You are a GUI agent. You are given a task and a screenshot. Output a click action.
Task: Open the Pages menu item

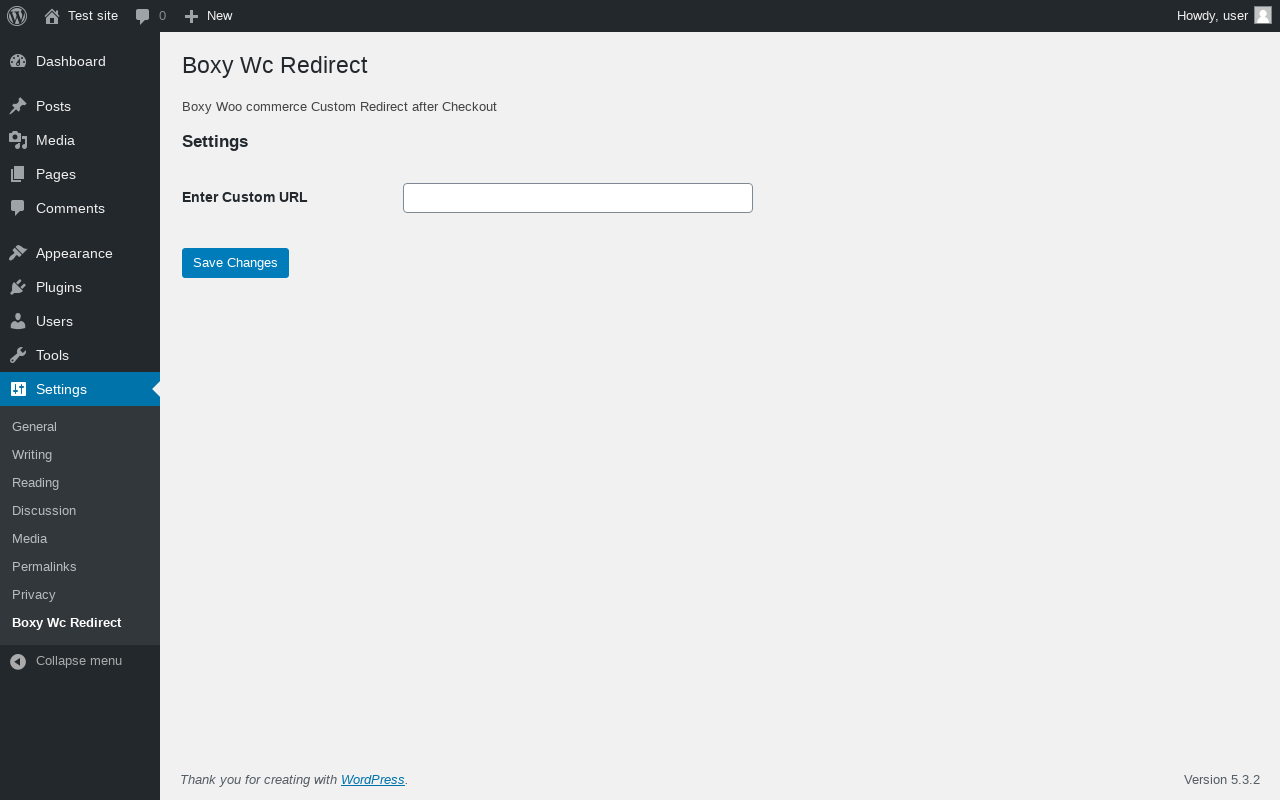(x=56, y=174)
